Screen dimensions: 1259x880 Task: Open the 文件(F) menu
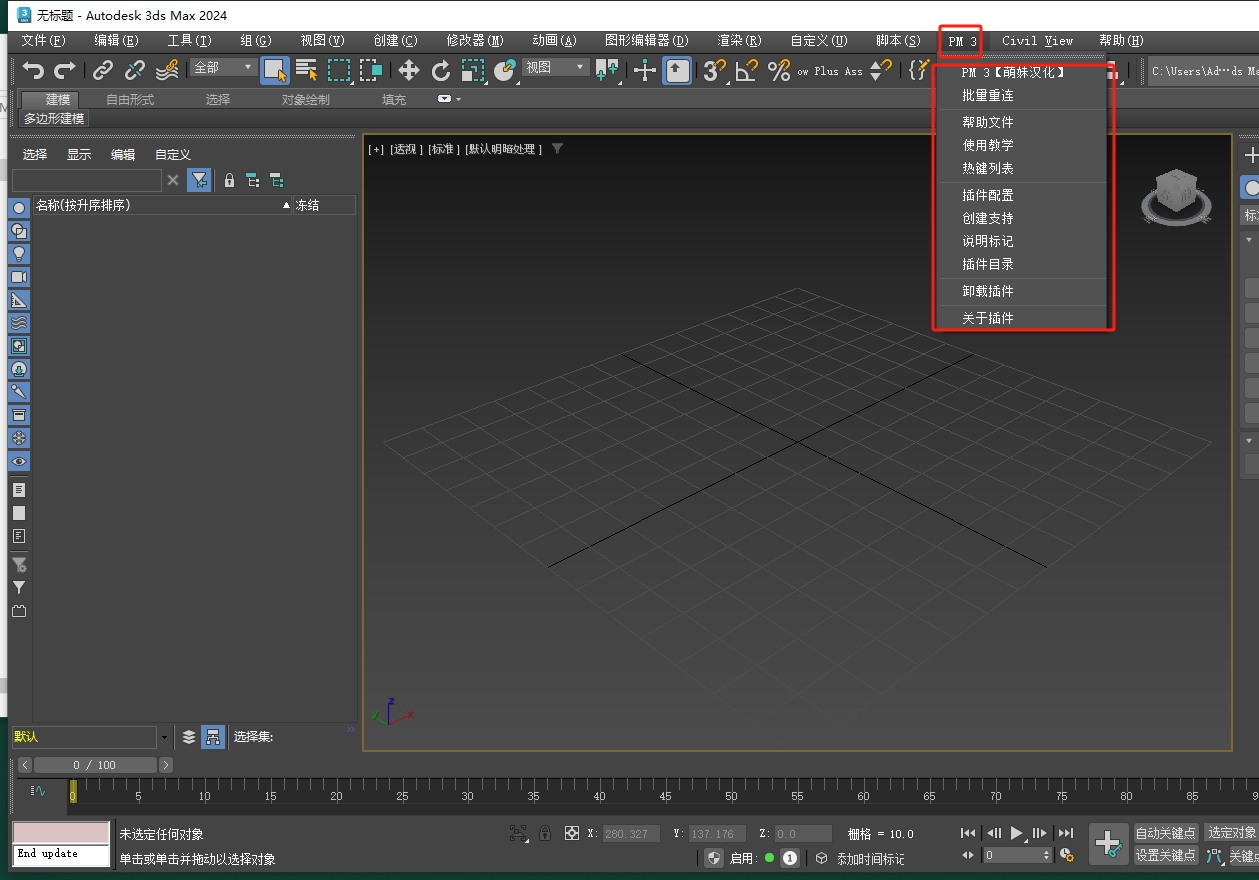click(43, 41)
